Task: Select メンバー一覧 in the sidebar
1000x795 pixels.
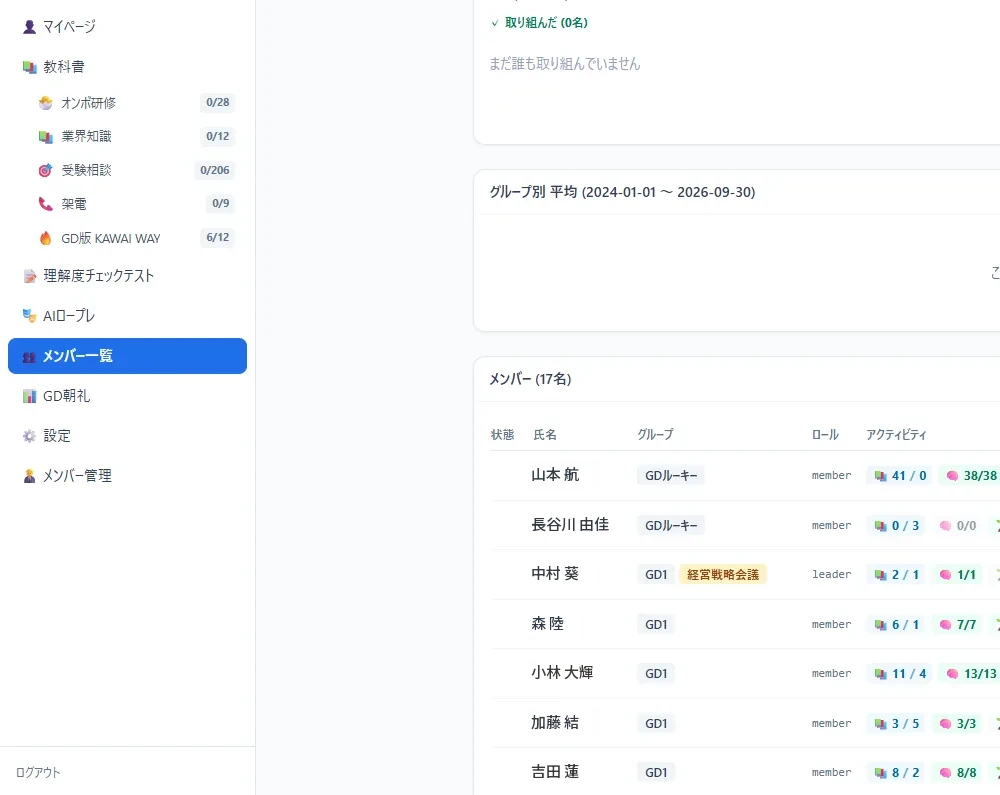Action: point(127,356)
